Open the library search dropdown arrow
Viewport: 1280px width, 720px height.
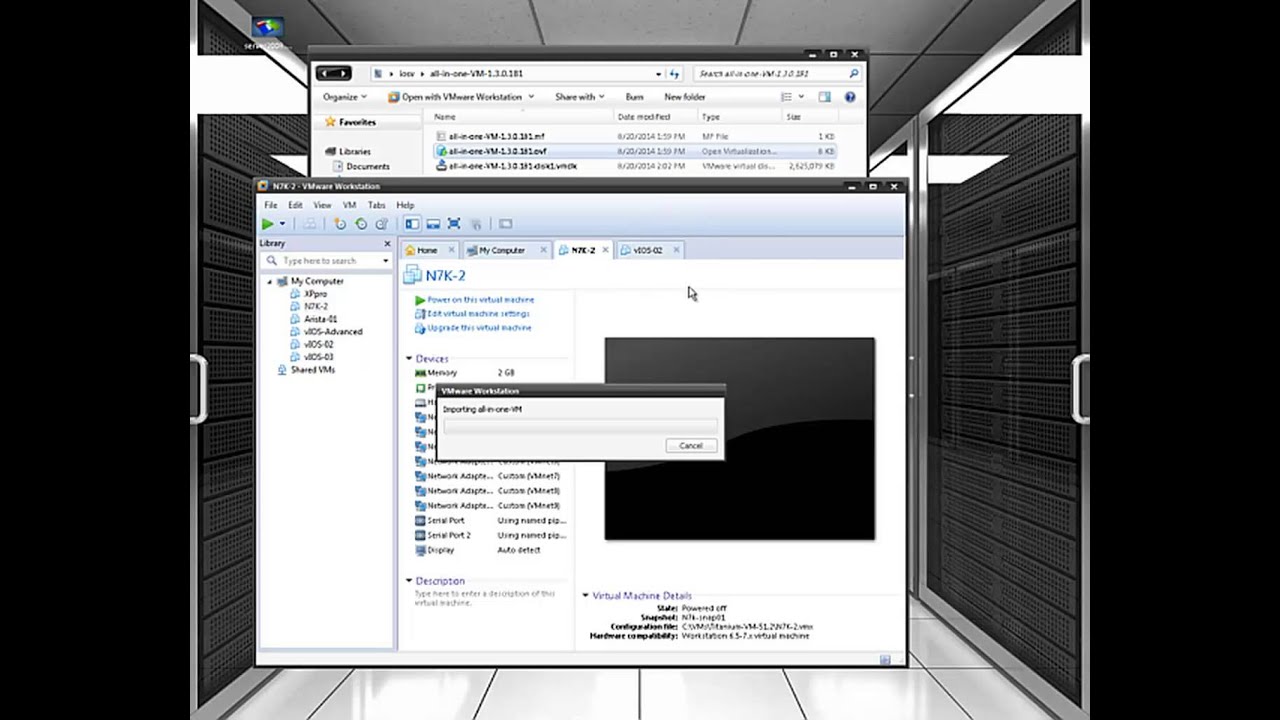click(x=385, y=261)
